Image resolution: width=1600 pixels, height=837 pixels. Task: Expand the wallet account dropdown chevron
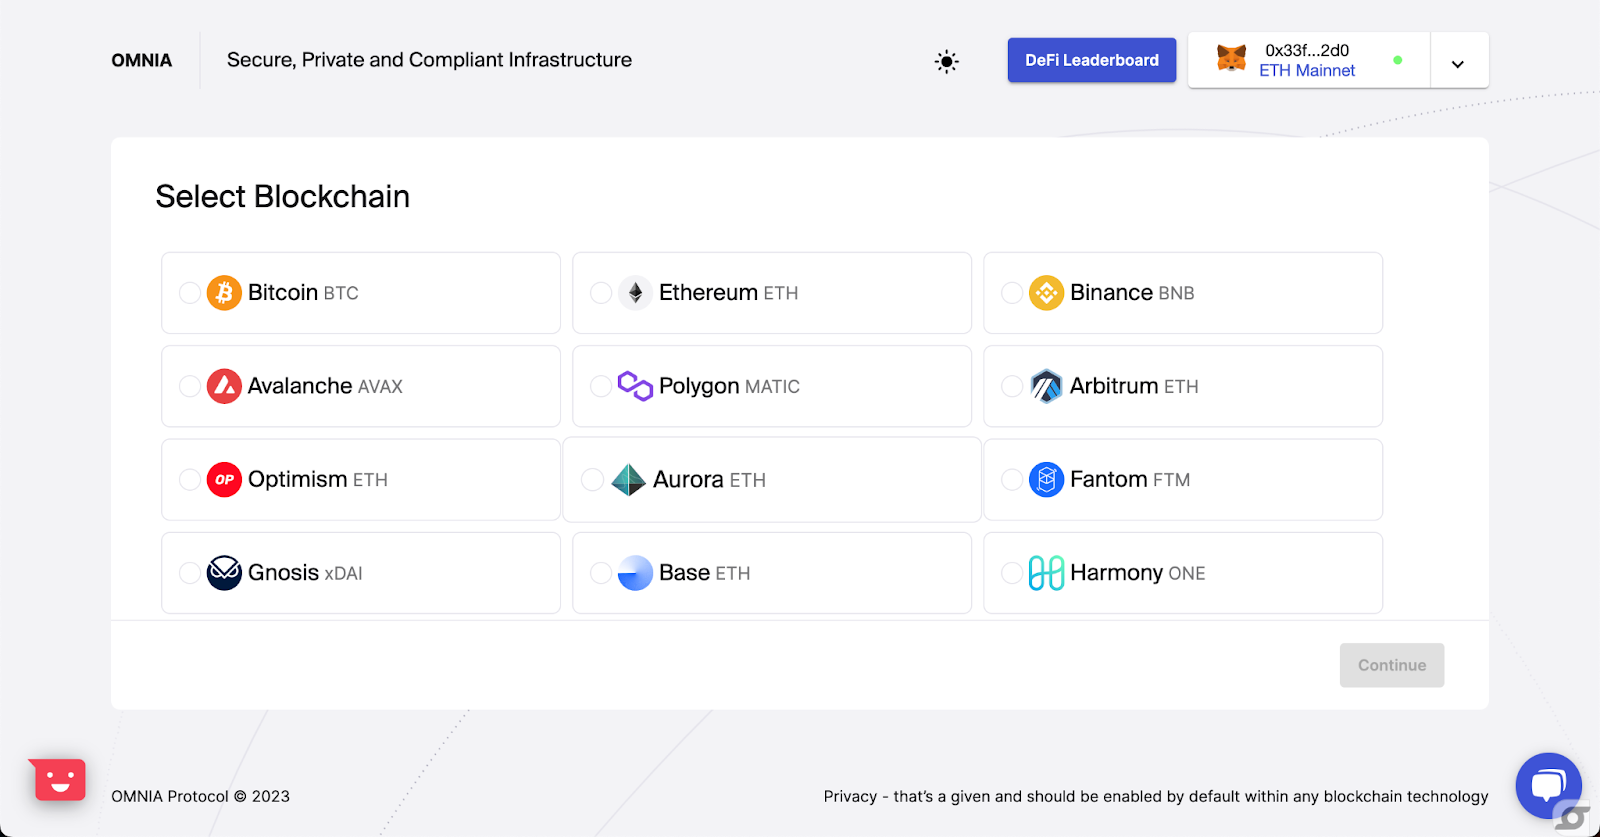point(1458,63)
